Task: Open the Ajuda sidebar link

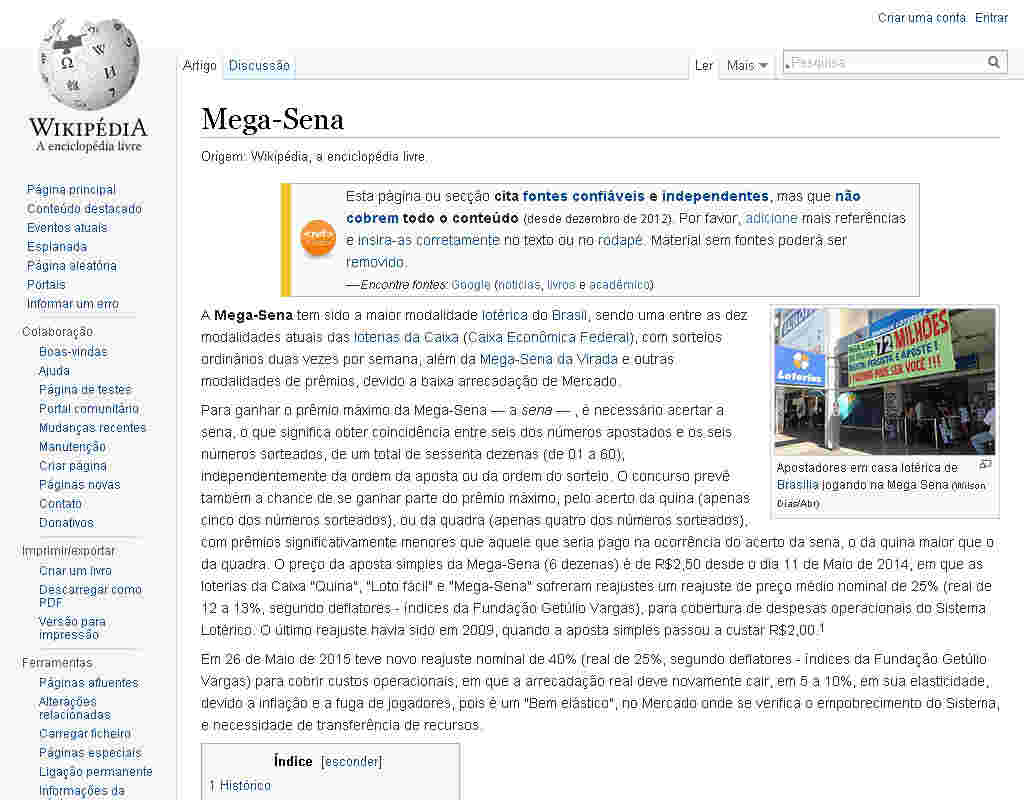Action: tap(54, 371)
